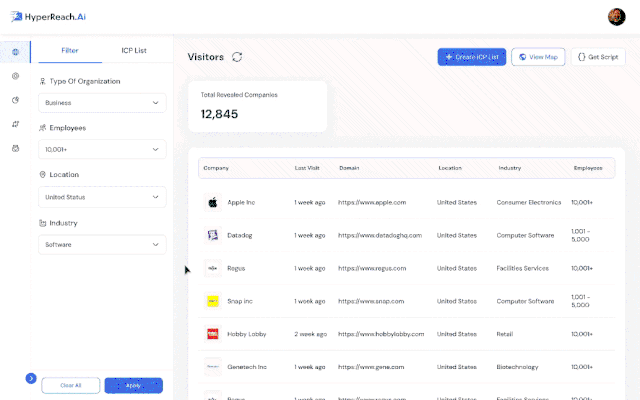The image size is (640, 400).
Task: Open the user profile avatar
Action: tap(616, 16)
